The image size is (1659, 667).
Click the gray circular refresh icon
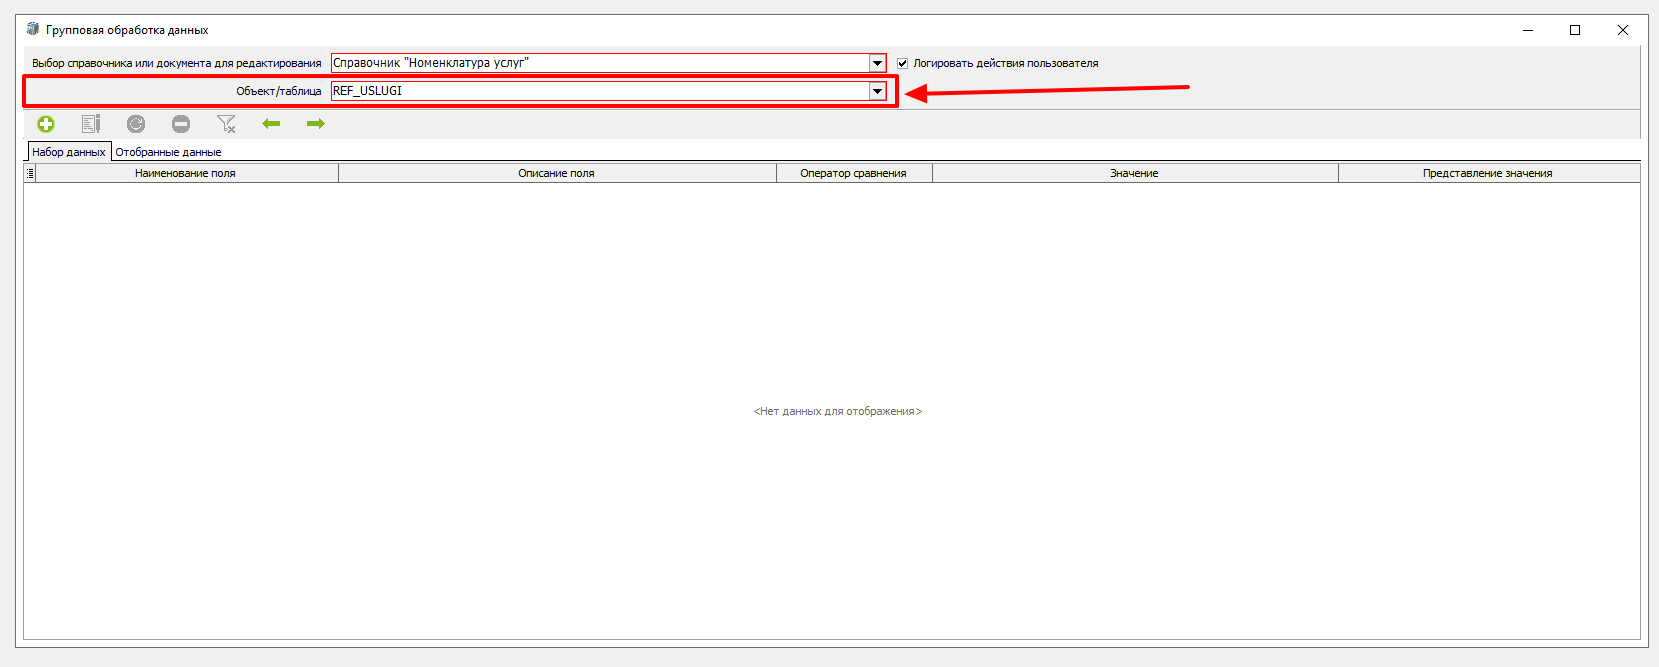point(136,124)
